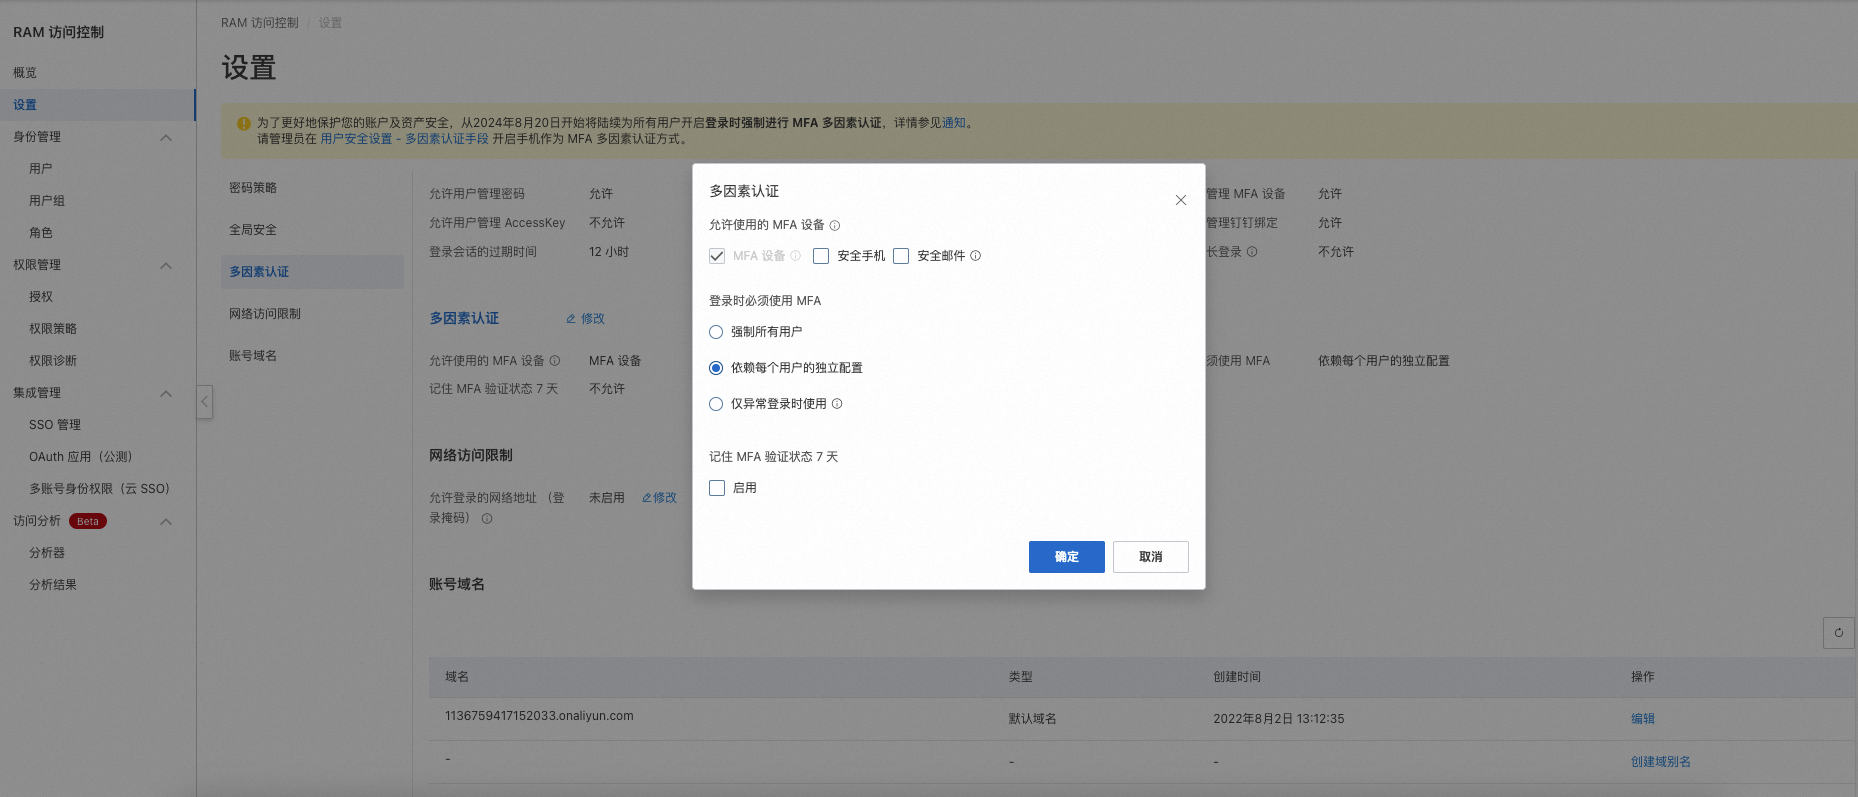Open 通知 link in the banner
Screen dimensions: 1858x797
954,123
